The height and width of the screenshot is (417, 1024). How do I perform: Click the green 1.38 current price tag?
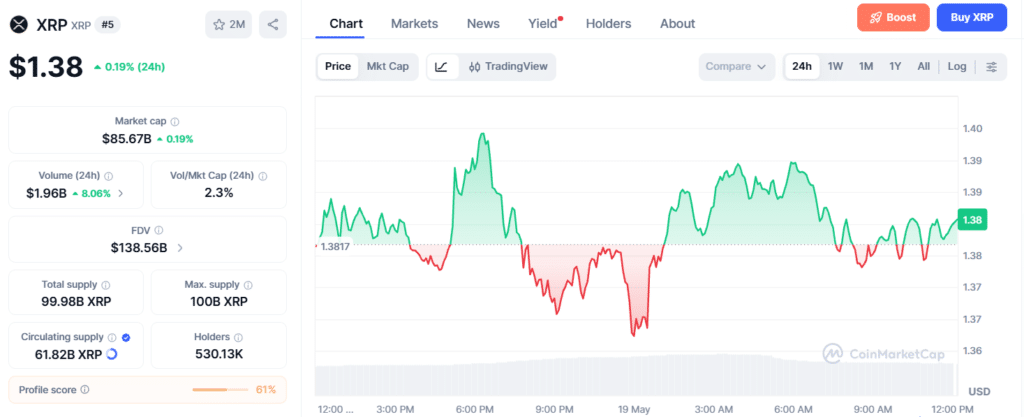pyautogui.click(x=972, y=220)
